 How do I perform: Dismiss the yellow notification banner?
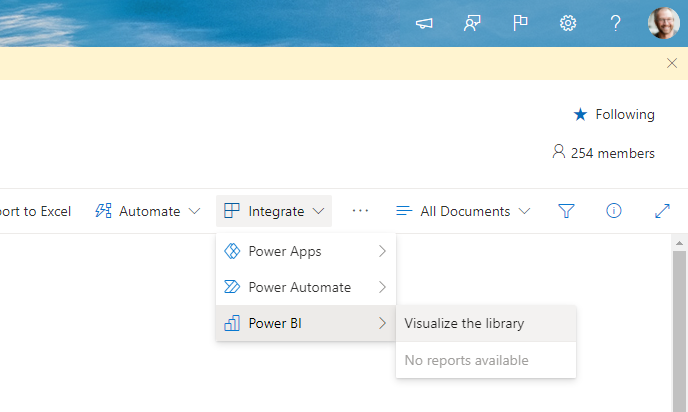[x=672, y=63]
